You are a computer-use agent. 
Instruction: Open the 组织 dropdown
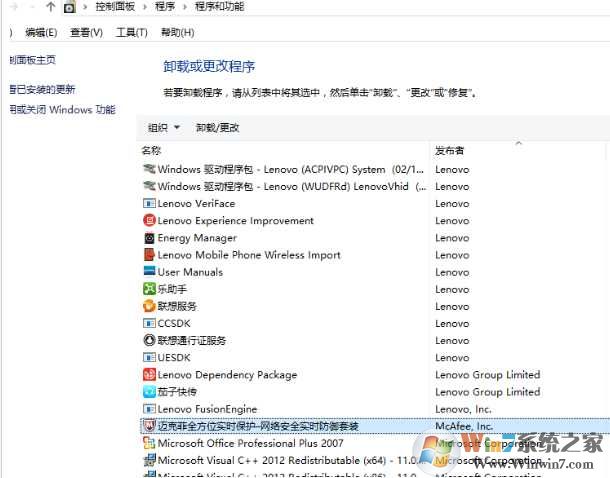[164, 128]
